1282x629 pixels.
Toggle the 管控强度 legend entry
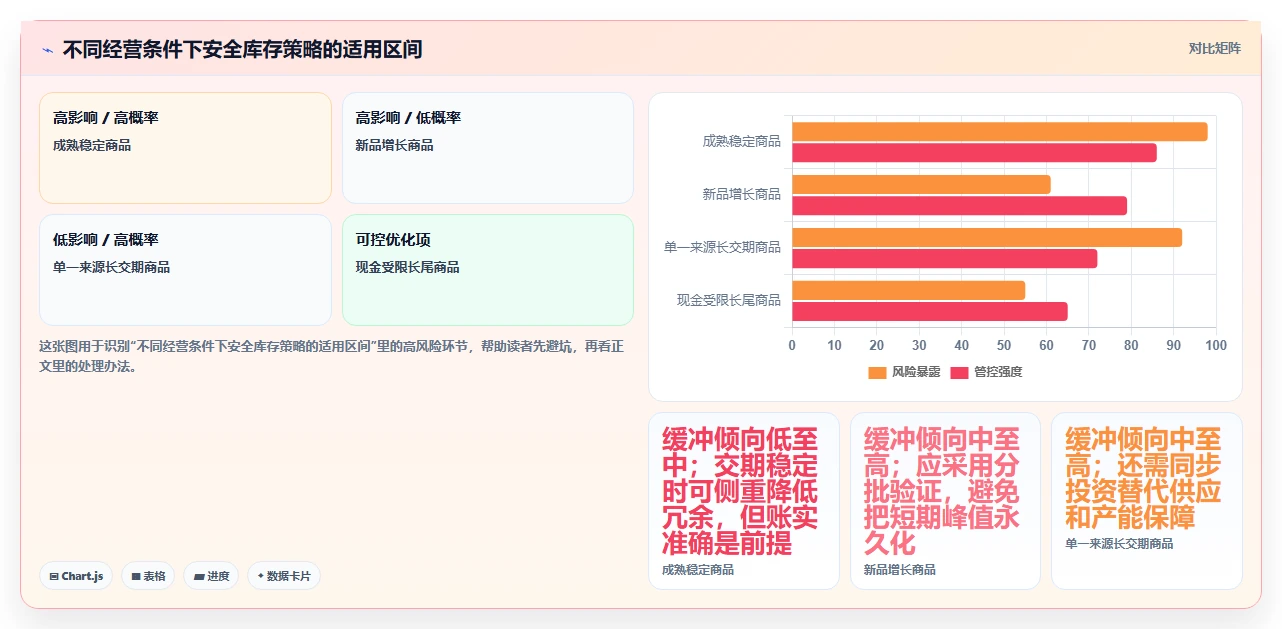click(986, 372)
